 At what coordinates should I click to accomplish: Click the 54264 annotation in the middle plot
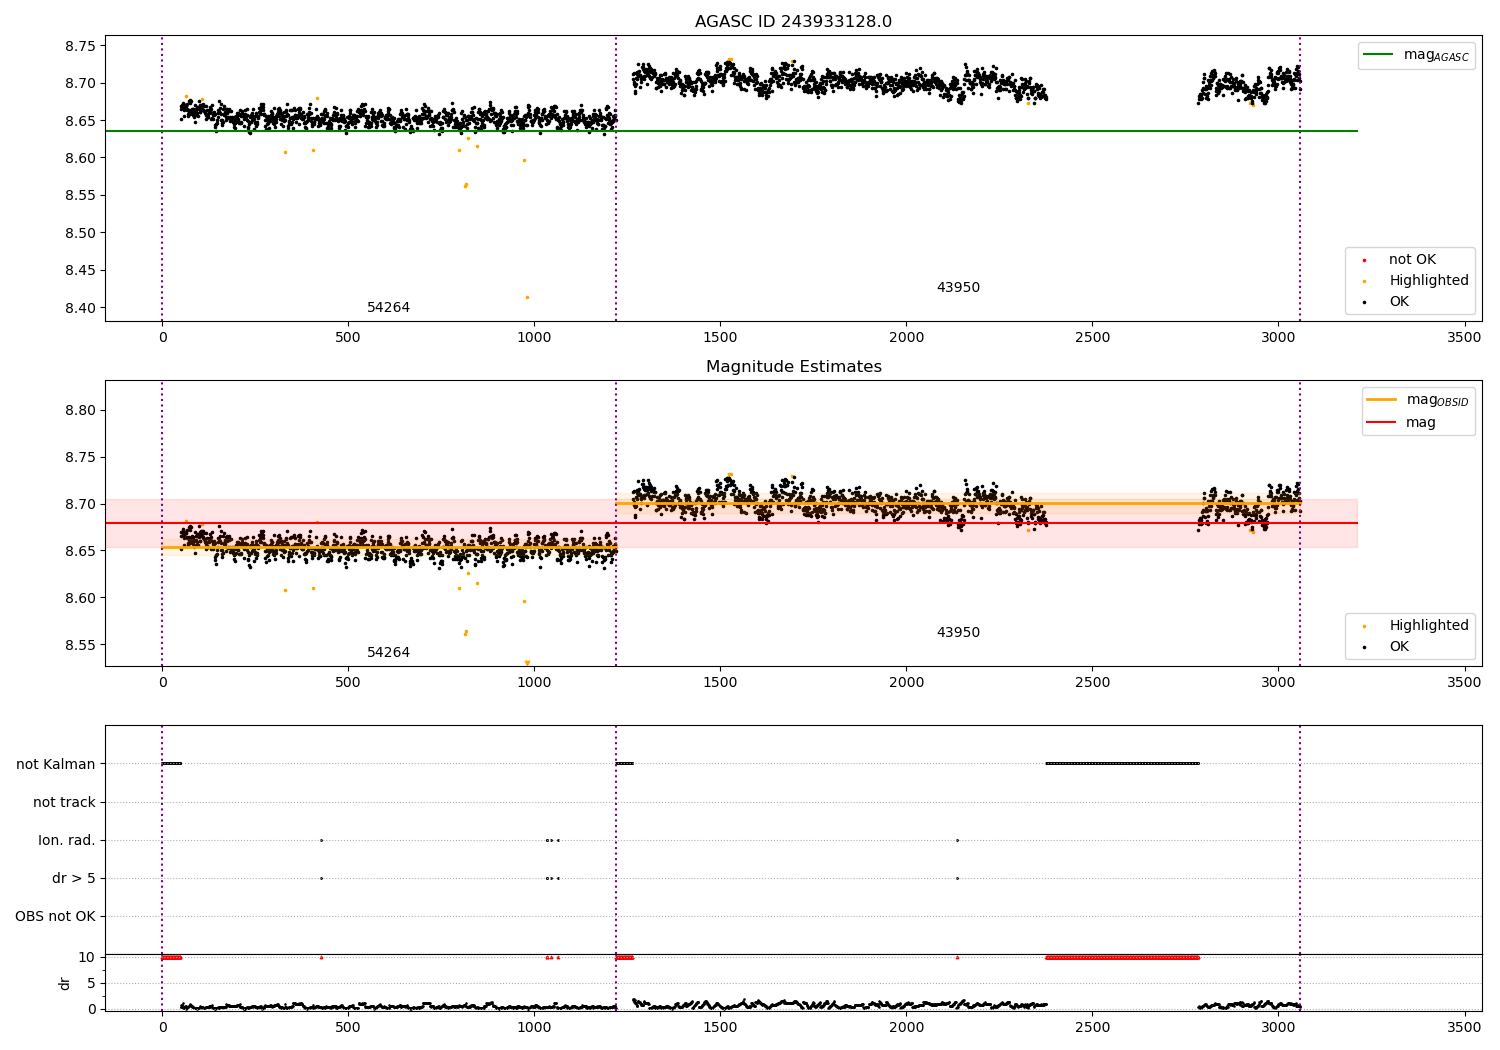click(x=388, y=653)
